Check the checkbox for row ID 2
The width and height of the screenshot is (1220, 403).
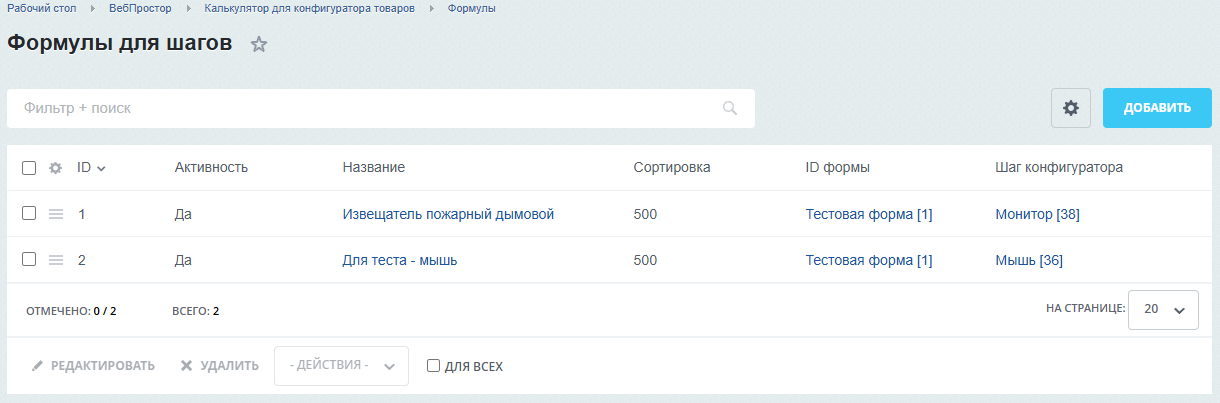click(29, 259)
